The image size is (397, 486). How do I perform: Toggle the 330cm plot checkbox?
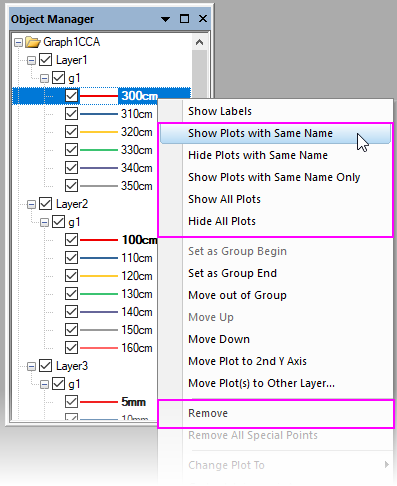[71, 150]
